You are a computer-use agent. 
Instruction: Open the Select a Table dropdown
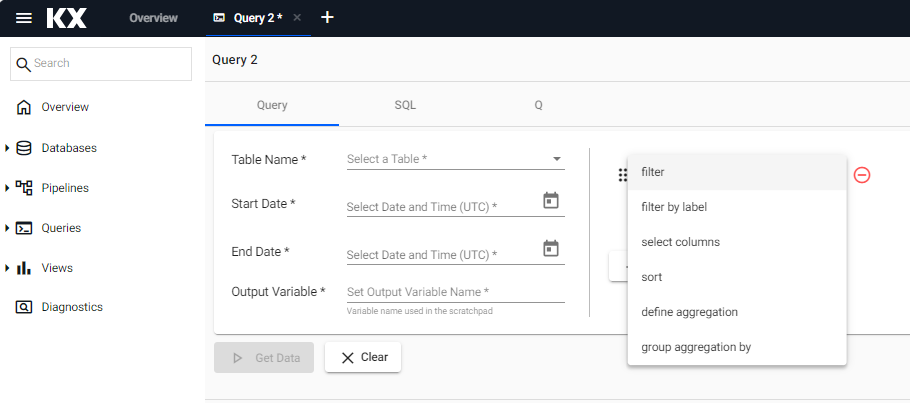(456, 159)
